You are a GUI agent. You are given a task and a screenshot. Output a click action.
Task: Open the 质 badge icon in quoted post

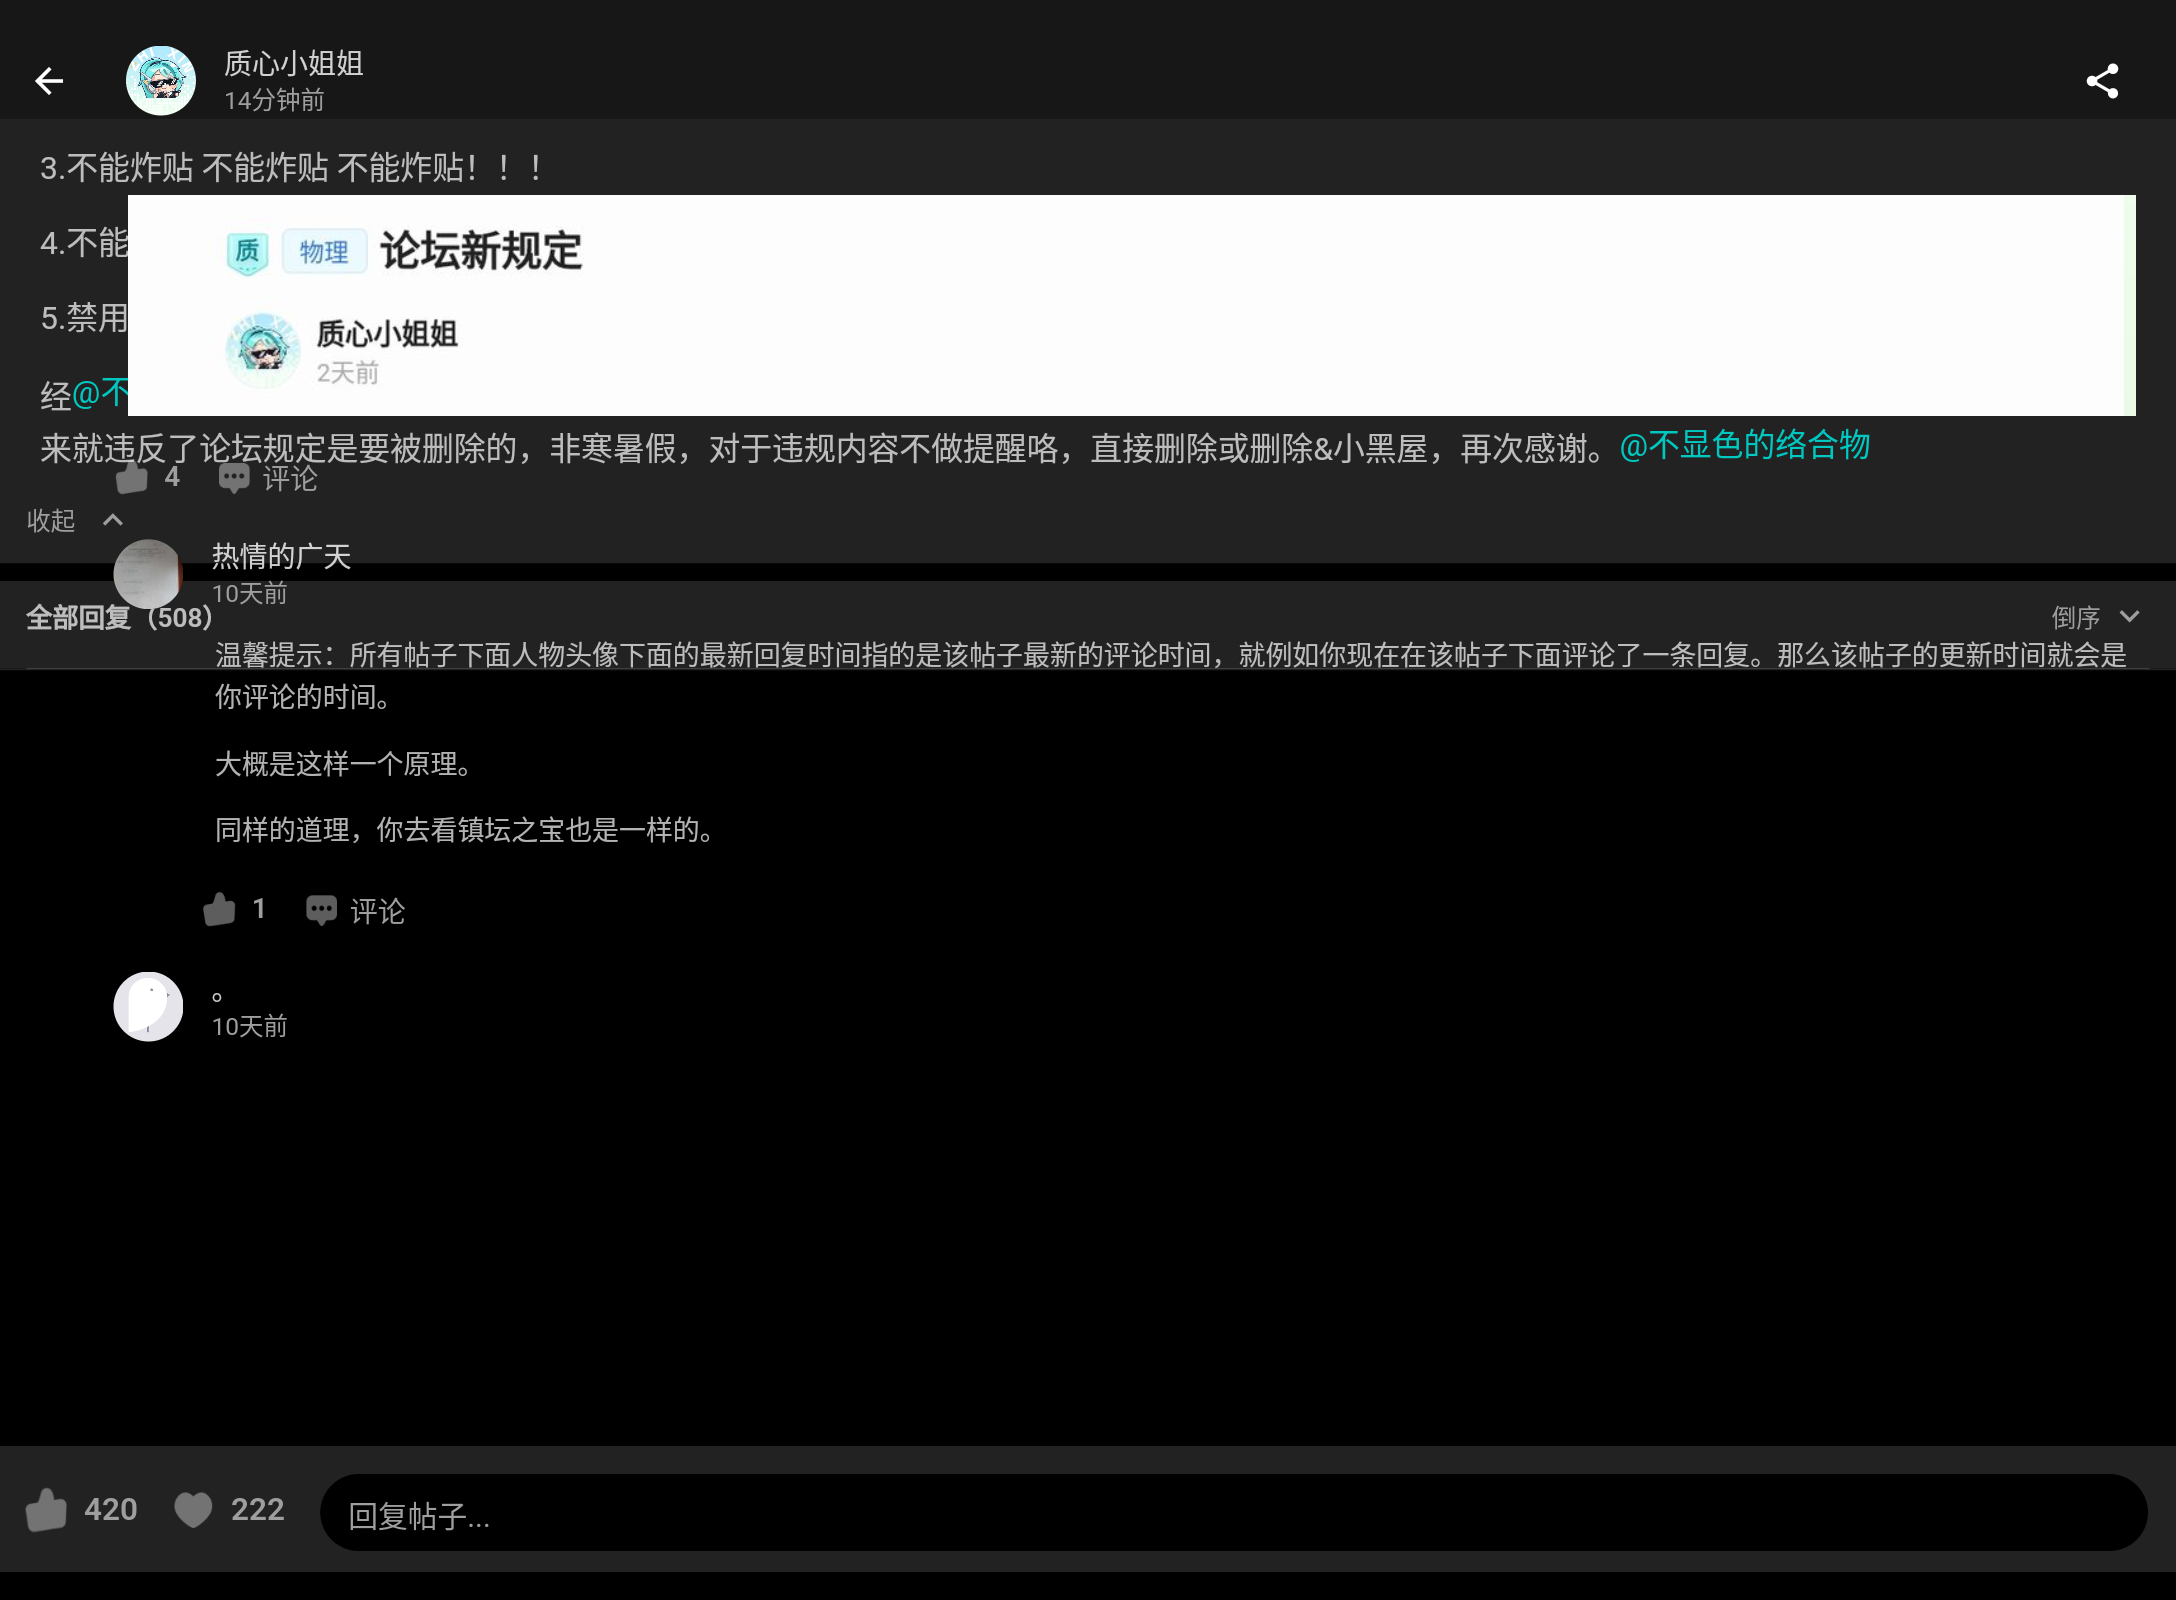point(247,252)
